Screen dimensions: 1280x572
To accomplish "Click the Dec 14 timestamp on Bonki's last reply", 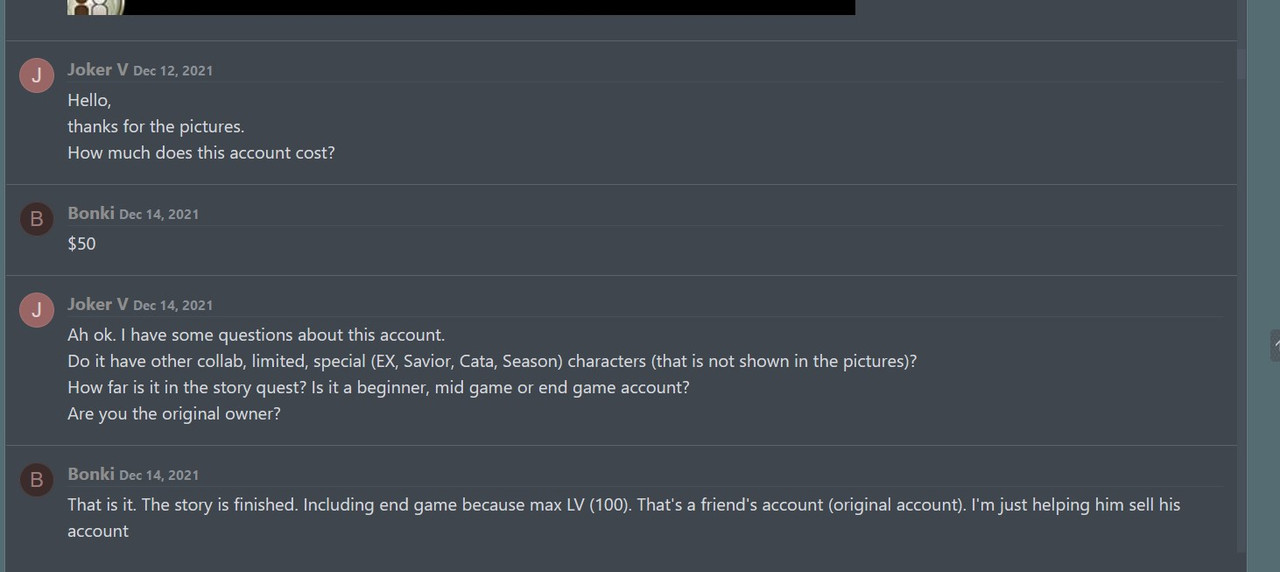I will click(159, 475).
